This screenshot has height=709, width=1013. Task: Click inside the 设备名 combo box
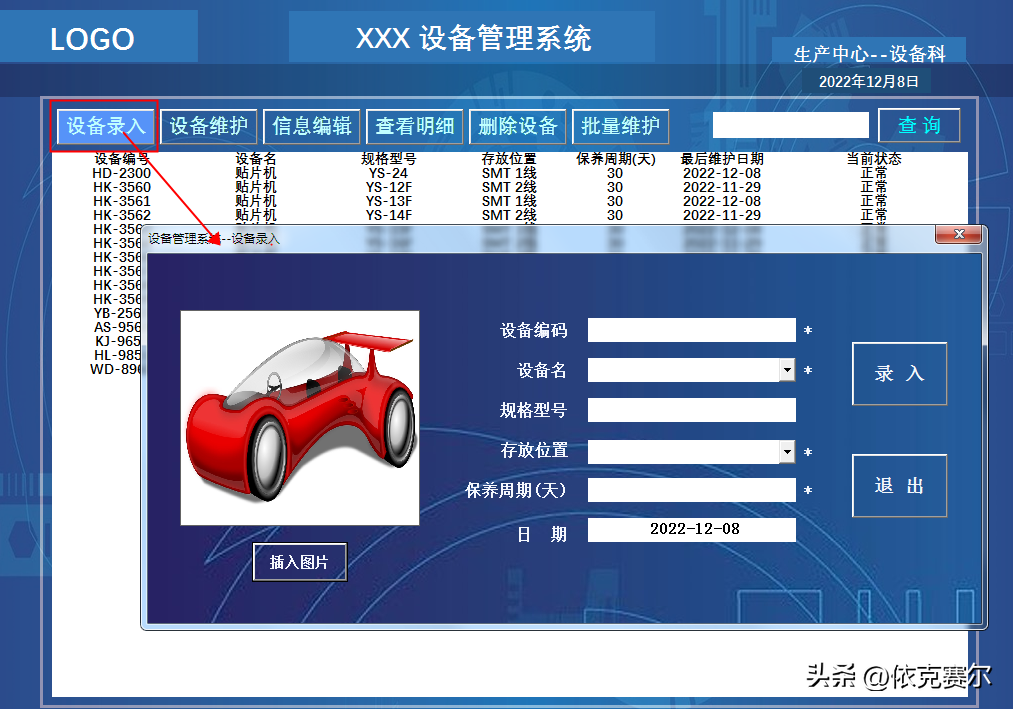point(684,370)
